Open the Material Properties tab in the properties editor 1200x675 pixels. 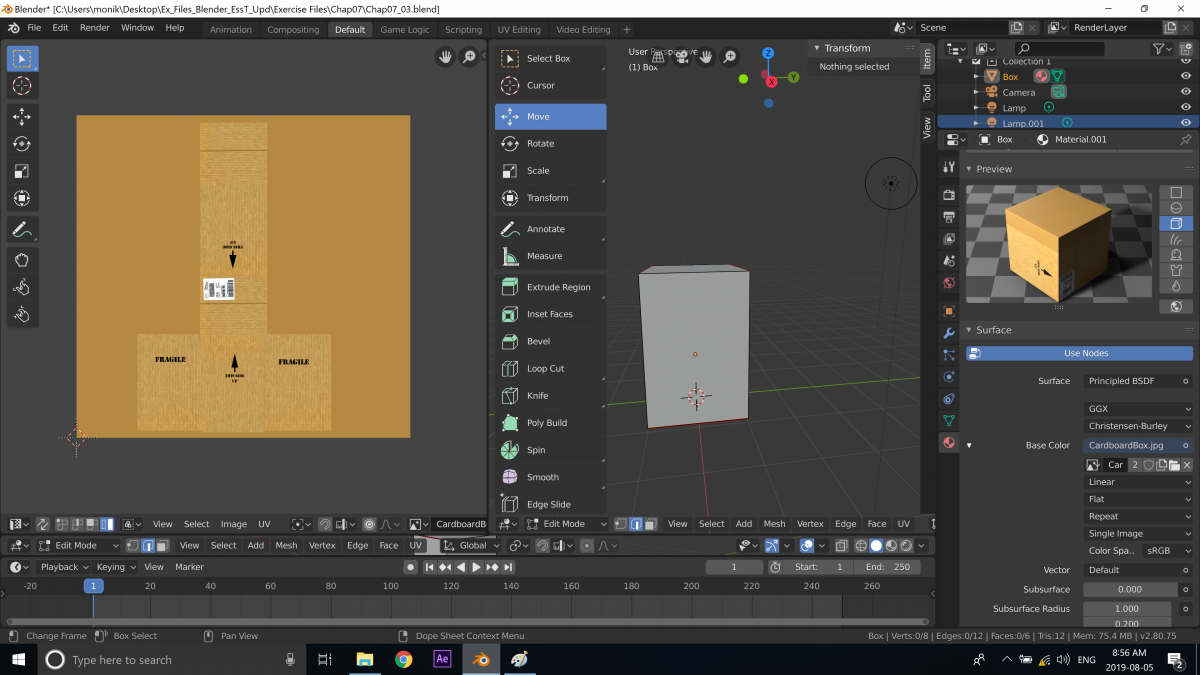click(948, 444)
